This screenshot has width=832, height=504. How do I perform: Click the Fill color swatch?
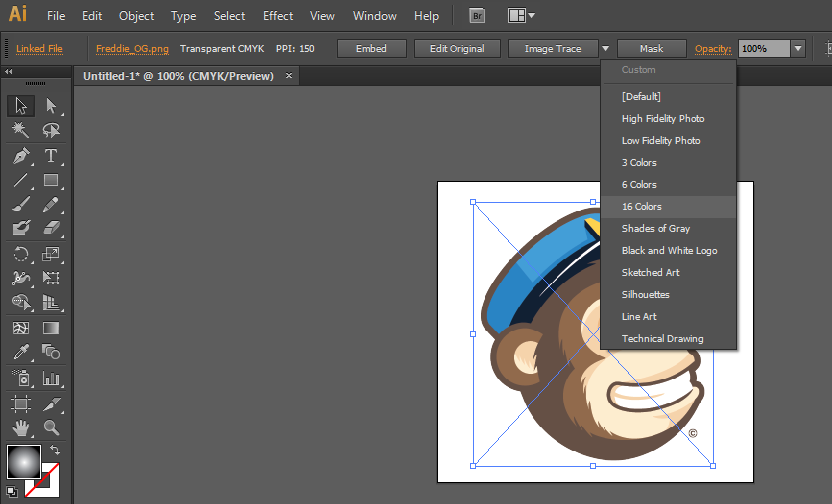point(24,461)
